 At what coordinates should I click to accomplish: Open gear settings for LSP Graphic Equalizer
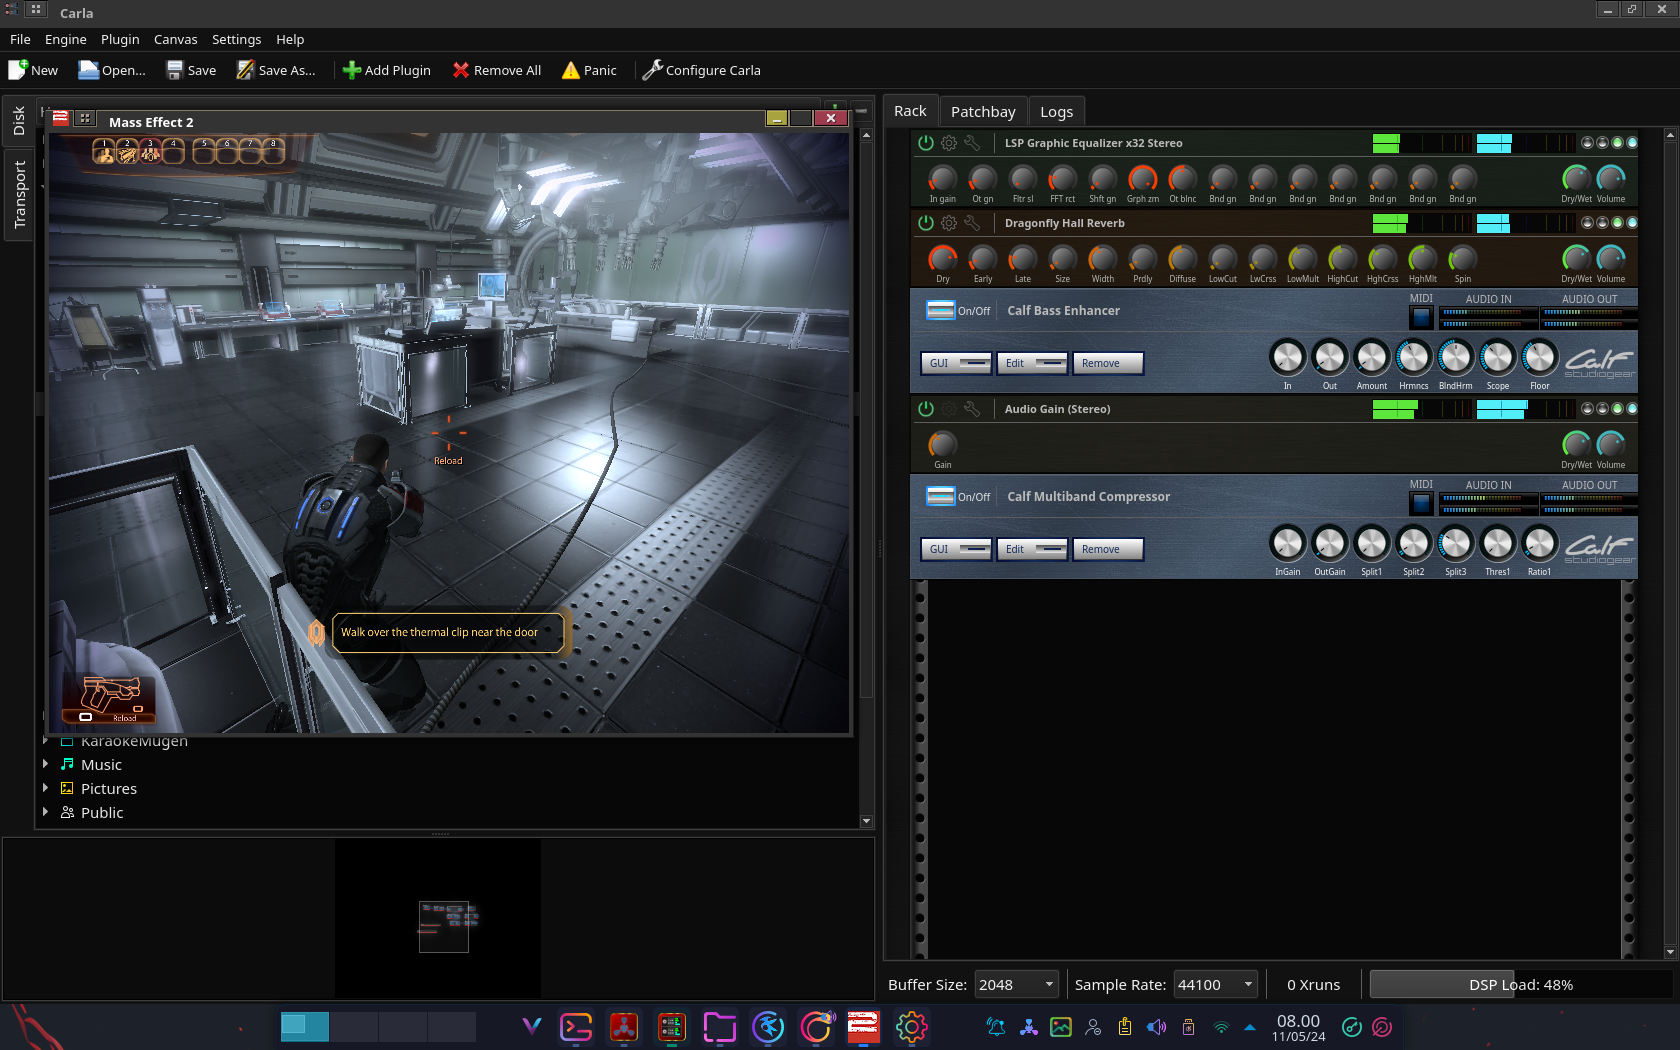949,143
